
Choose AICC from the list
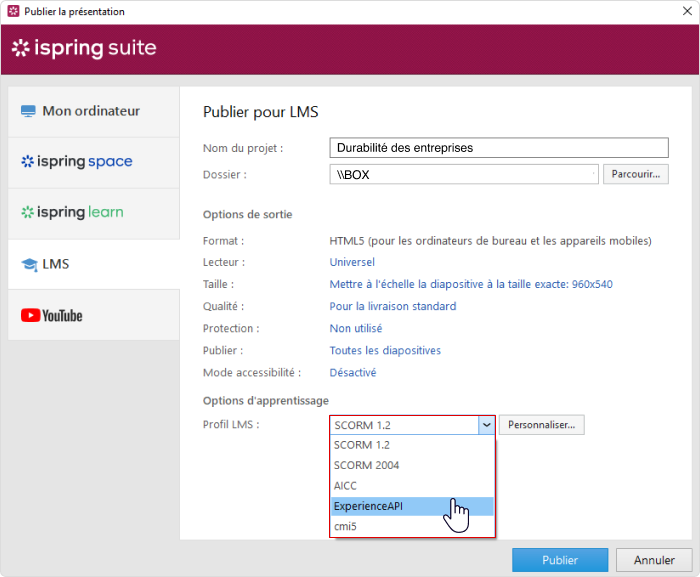click(412, 486)
